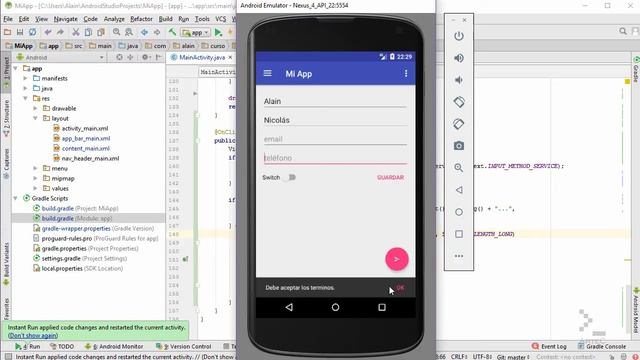The height and width of the screenshot is (360, 640).
Task: Click Find magnifier icon in toolbar
Action: pos(117,32)
